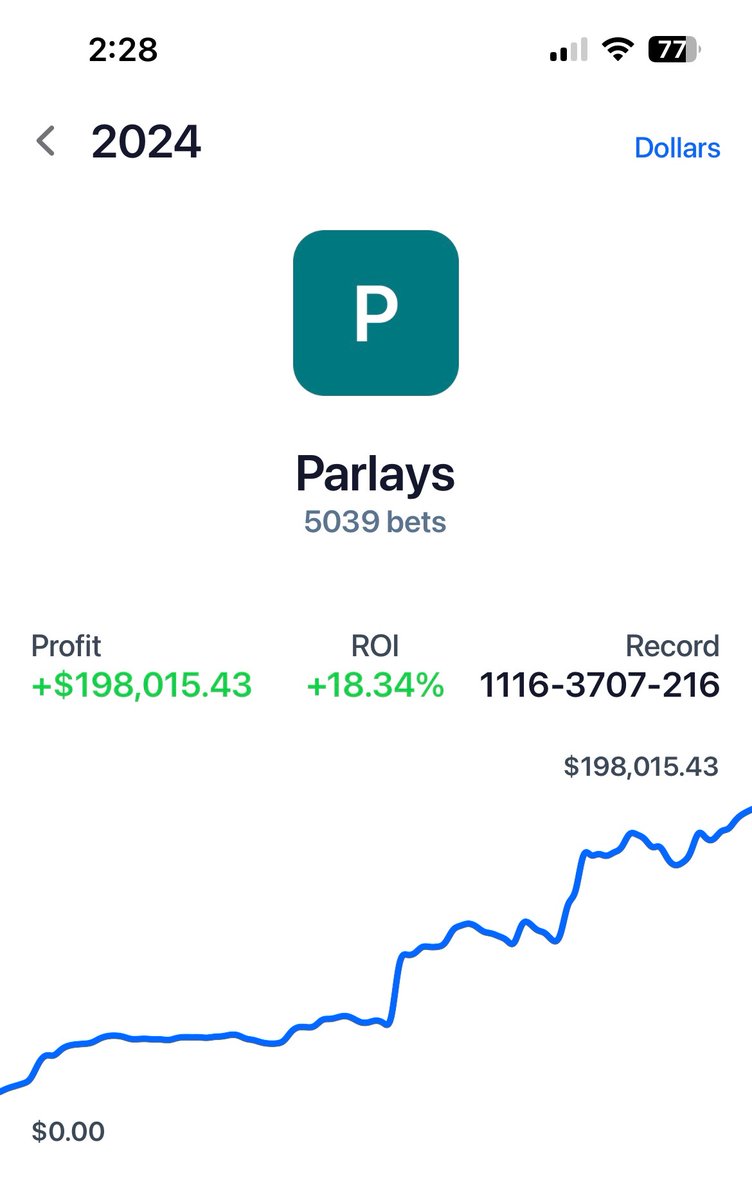Switch units using the Dollars link
752x1200 pixels.
[677, 148]
